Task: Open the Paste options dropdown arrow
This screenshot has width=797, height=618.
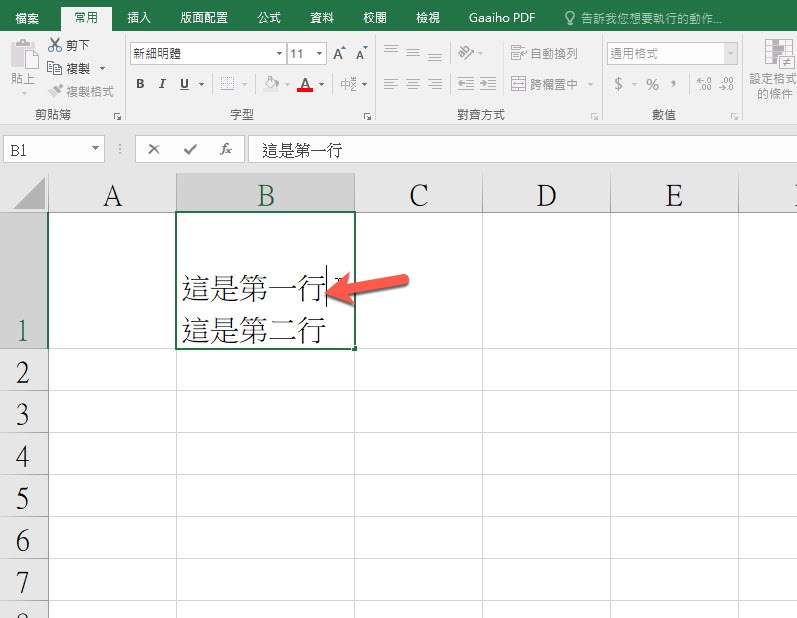Action: 24,93
